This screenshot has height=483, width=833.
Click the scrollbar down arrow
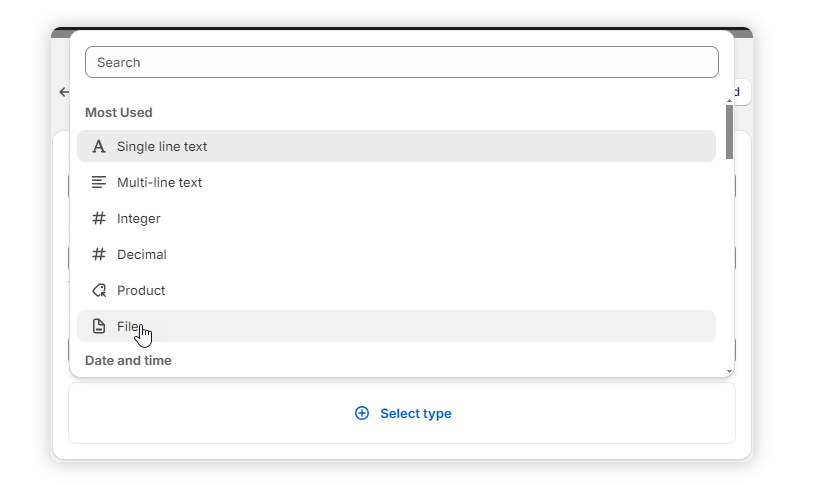click(x=729, y=371)
